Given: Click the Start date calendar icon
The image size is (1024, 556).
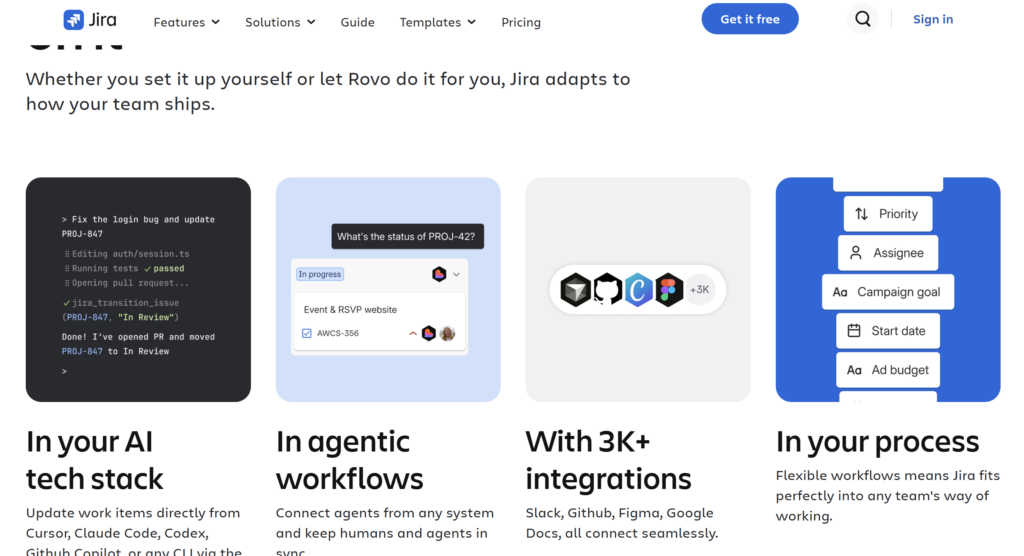Looking at the screenshot, I should (x=854, y=331).
